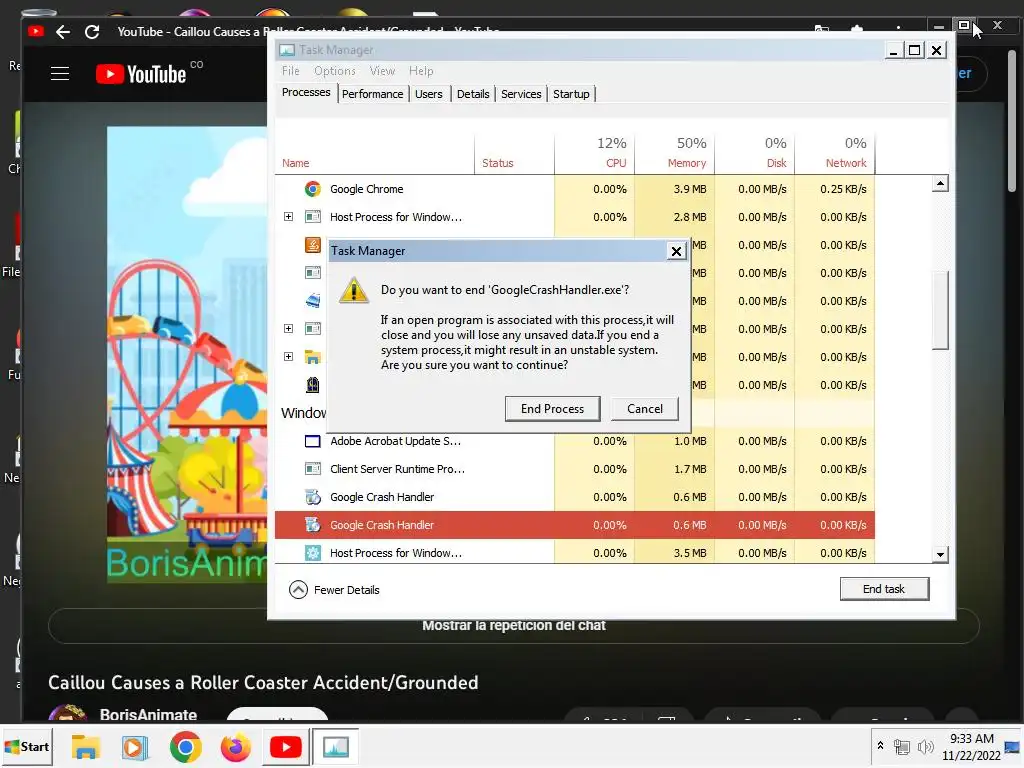The width and height of the screenshot is (1024, 768).
Task: Click the network tray icon
Action: pos(902,746)
